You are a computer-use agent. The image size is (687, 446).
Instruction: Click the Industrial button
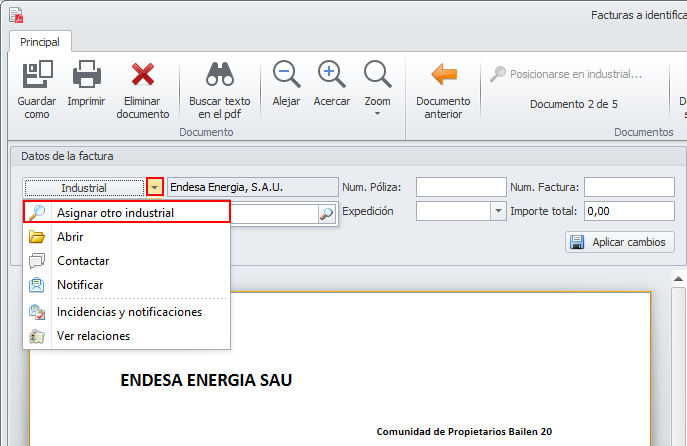(84, 188)
